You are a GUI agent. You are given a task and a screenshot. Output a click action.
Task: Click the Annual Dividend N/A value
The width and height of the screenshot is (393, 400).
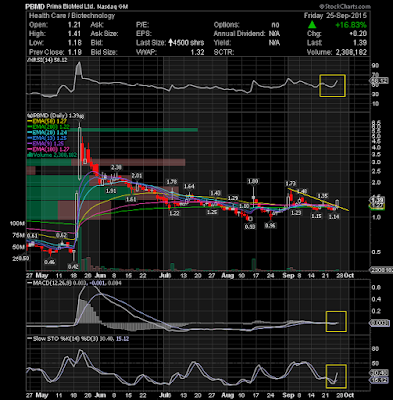pos(274,34)
